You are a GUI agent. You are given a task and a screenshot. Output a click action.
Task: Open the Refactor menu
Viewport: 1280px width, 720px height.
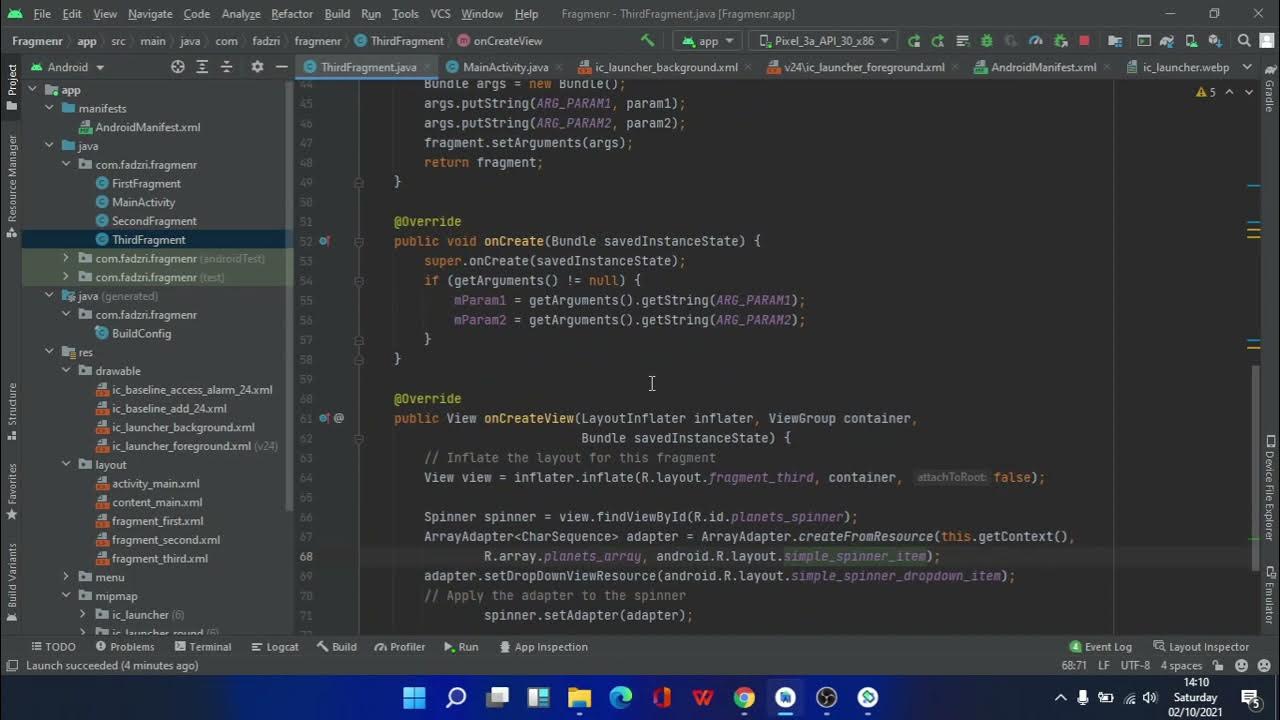[292, 14]
